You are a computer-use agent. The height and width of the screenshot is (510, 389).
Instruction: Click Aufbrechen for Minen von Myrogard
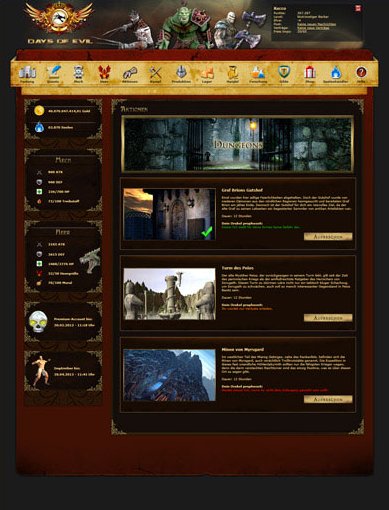[328, 399]
